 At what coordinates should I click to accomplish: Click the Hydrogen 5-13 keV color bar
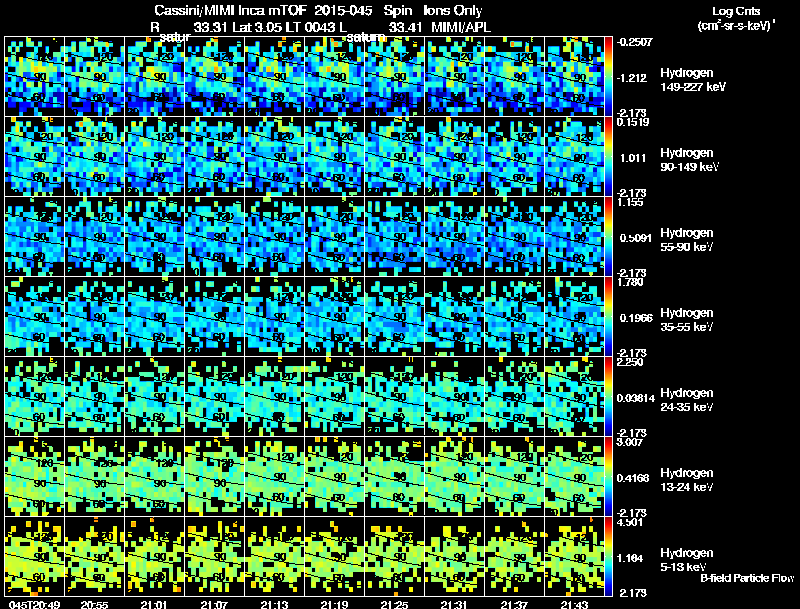(x=608, y=557)
